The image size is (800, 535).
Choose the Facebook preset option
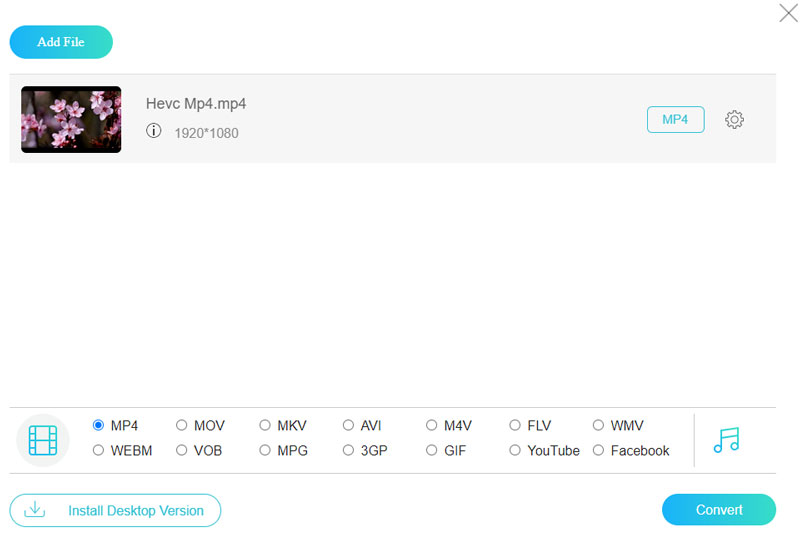pos(599,450)
